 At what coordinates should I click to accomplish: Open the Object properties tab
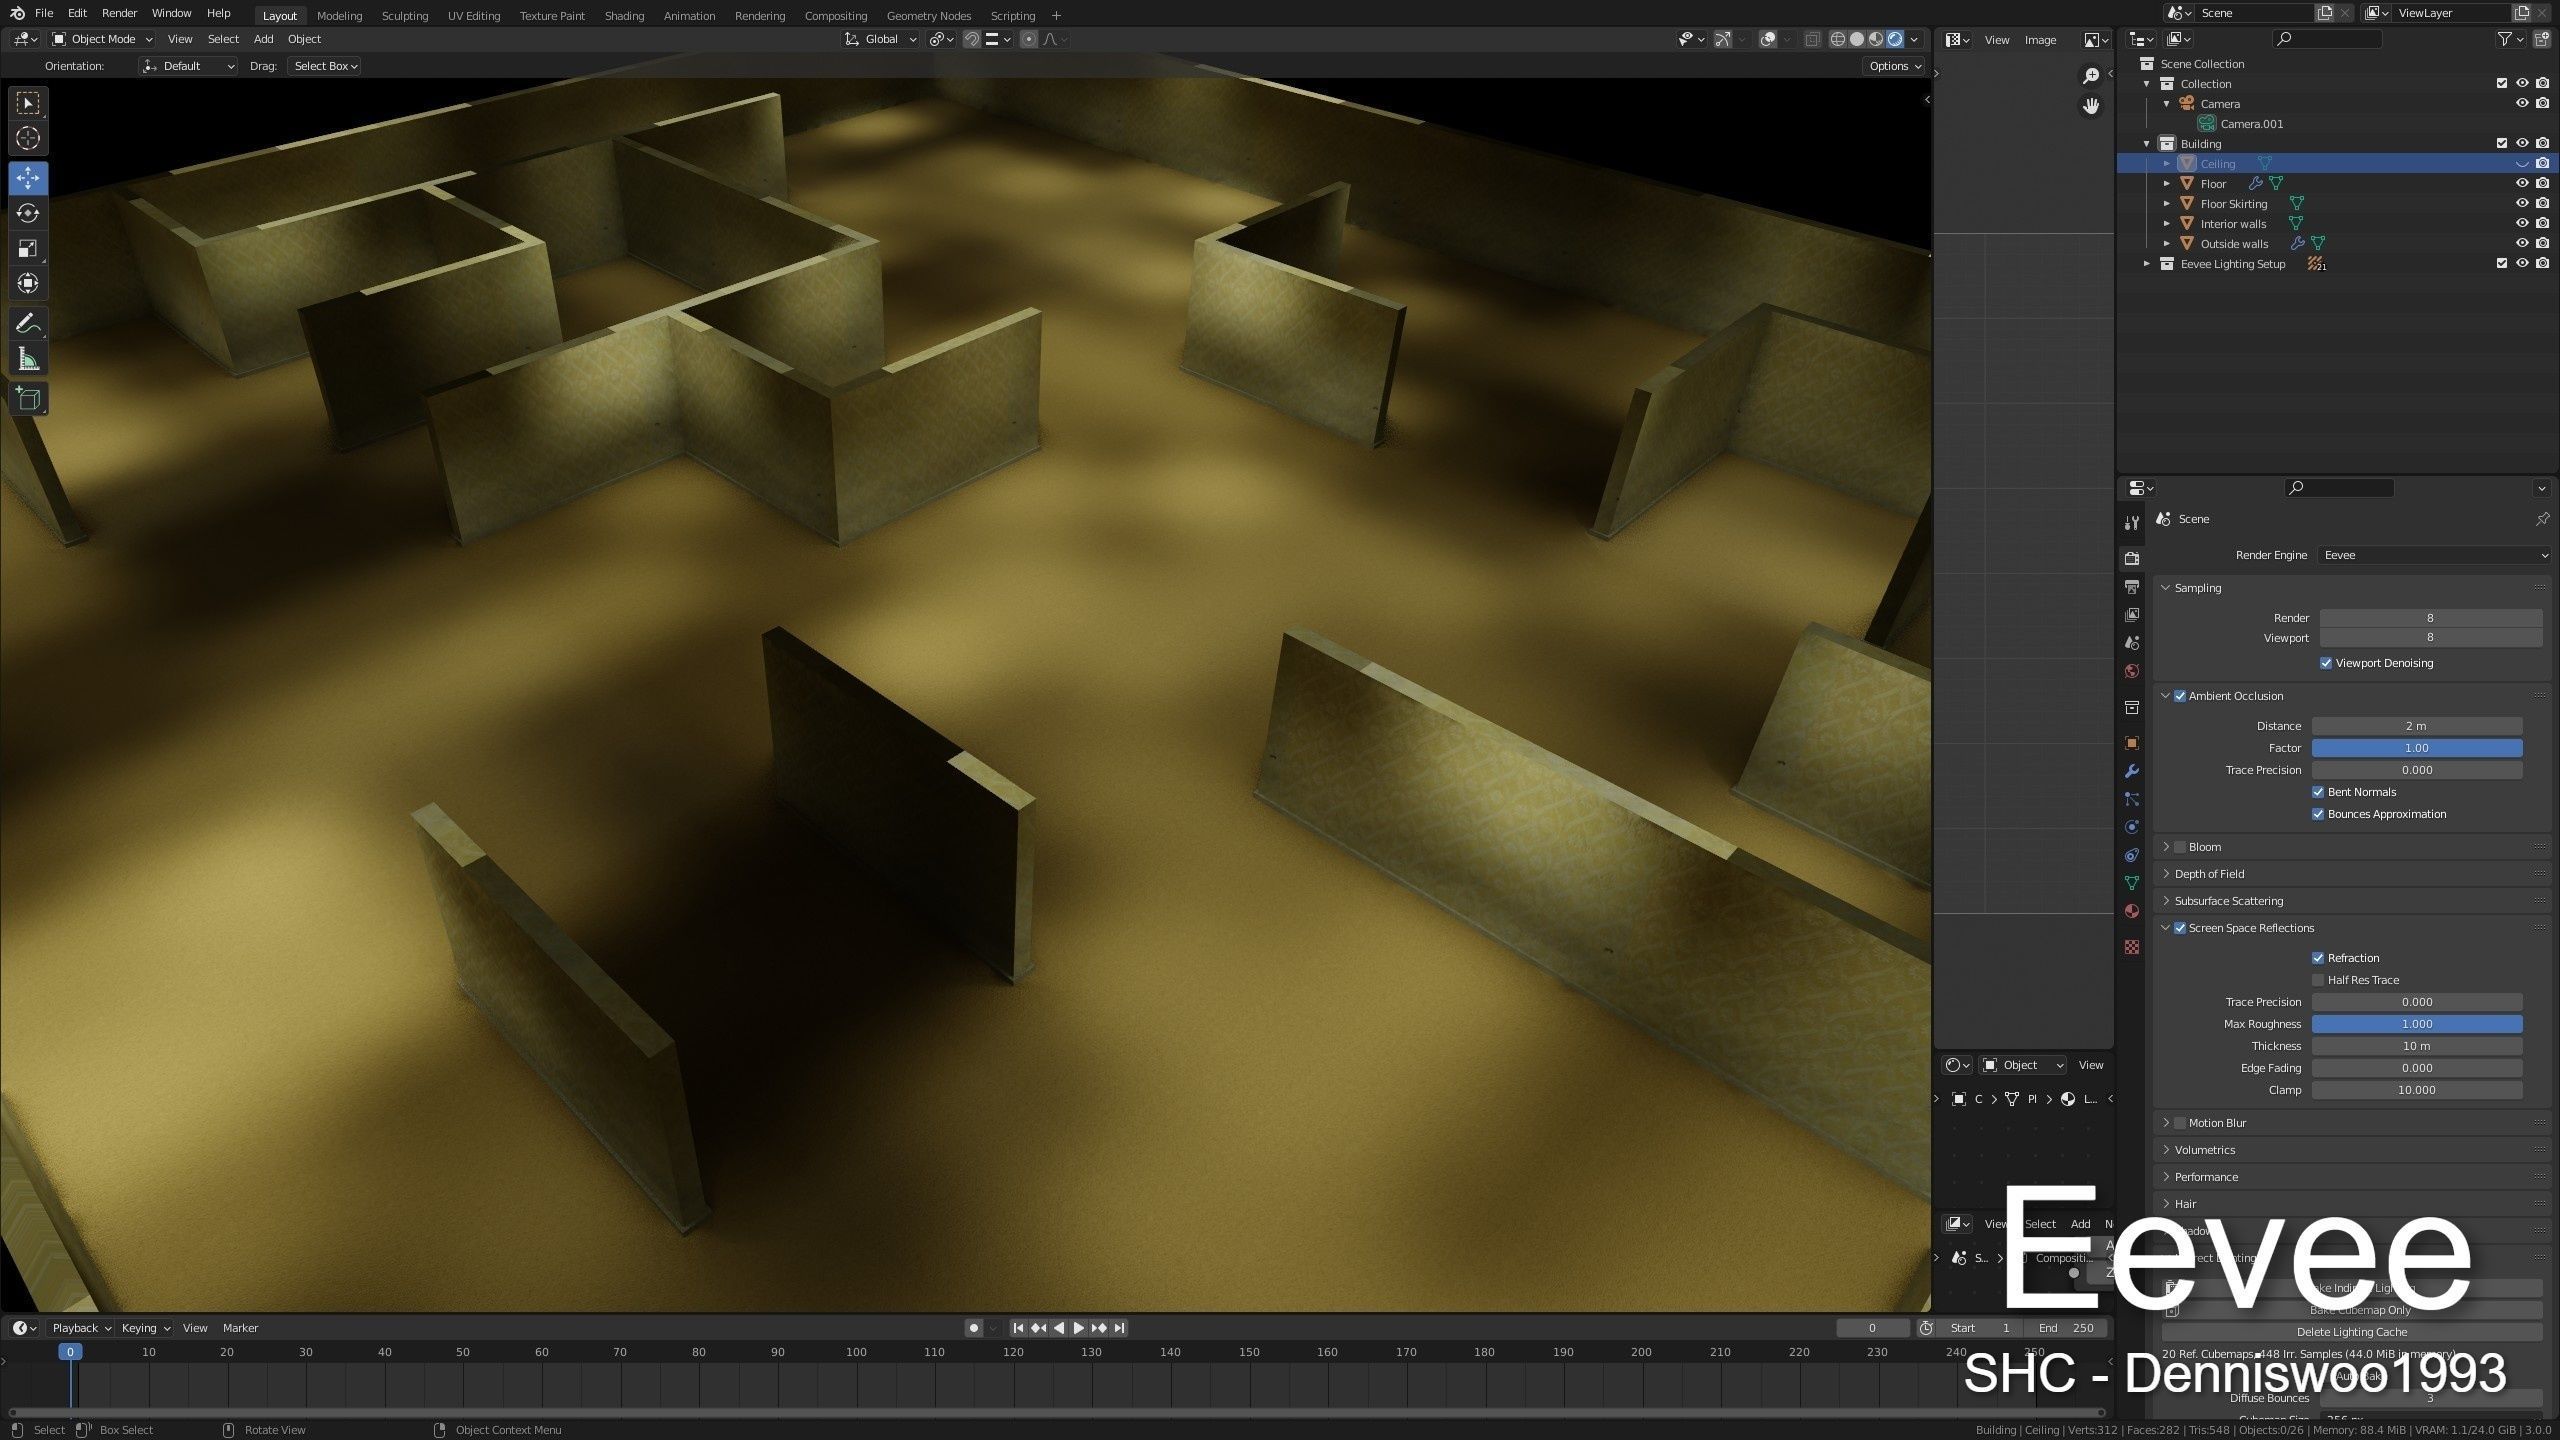point(2132,743)
